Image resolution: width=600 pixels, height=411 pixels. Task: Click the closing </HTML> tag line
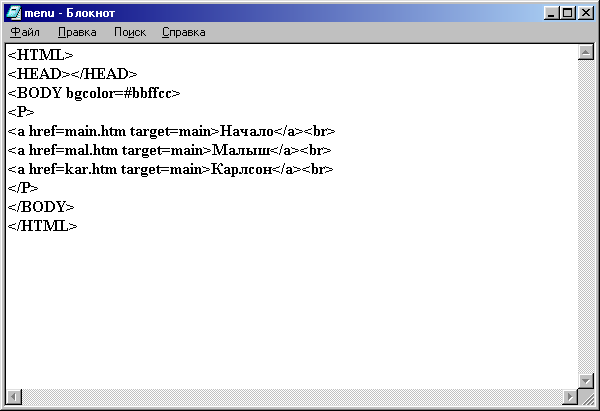[42, 226]
